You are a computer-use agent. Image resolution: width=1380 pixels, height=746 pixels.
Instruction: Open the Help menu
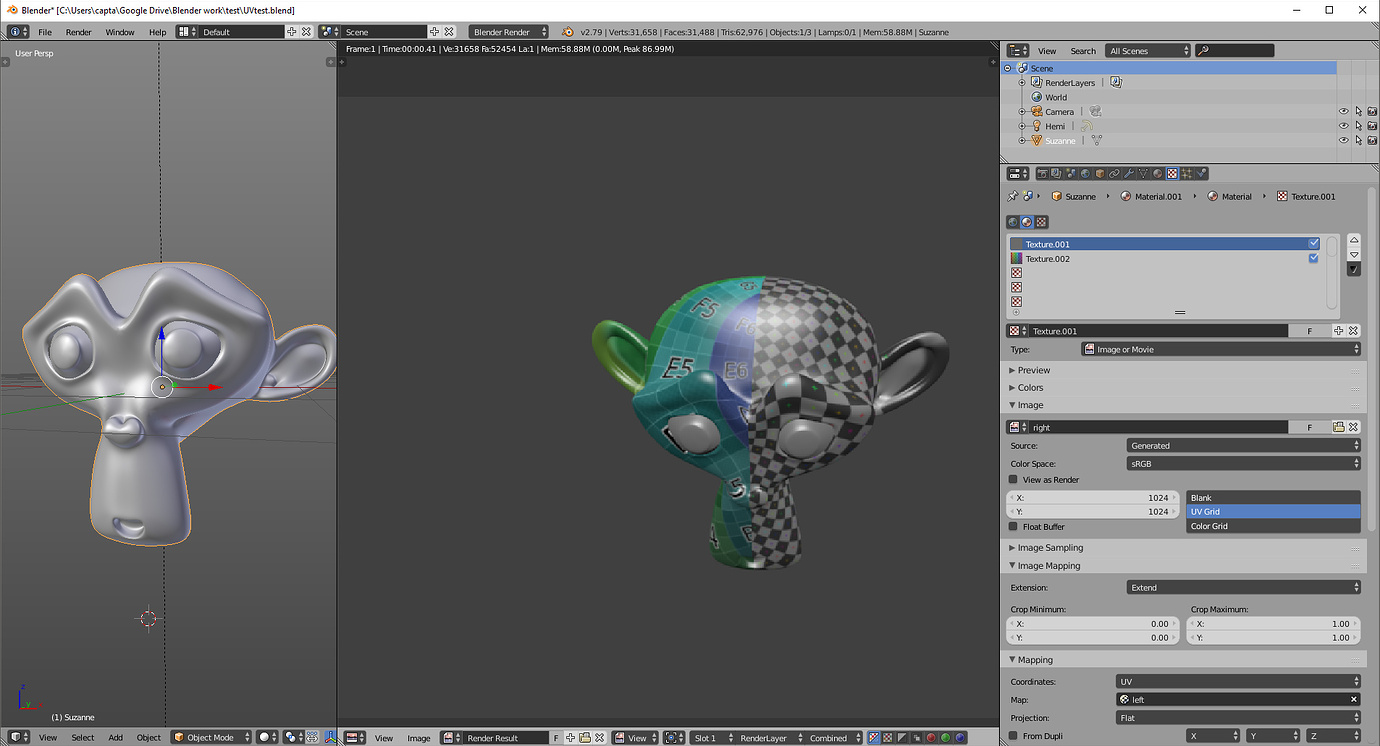click(x=158, y=32)
